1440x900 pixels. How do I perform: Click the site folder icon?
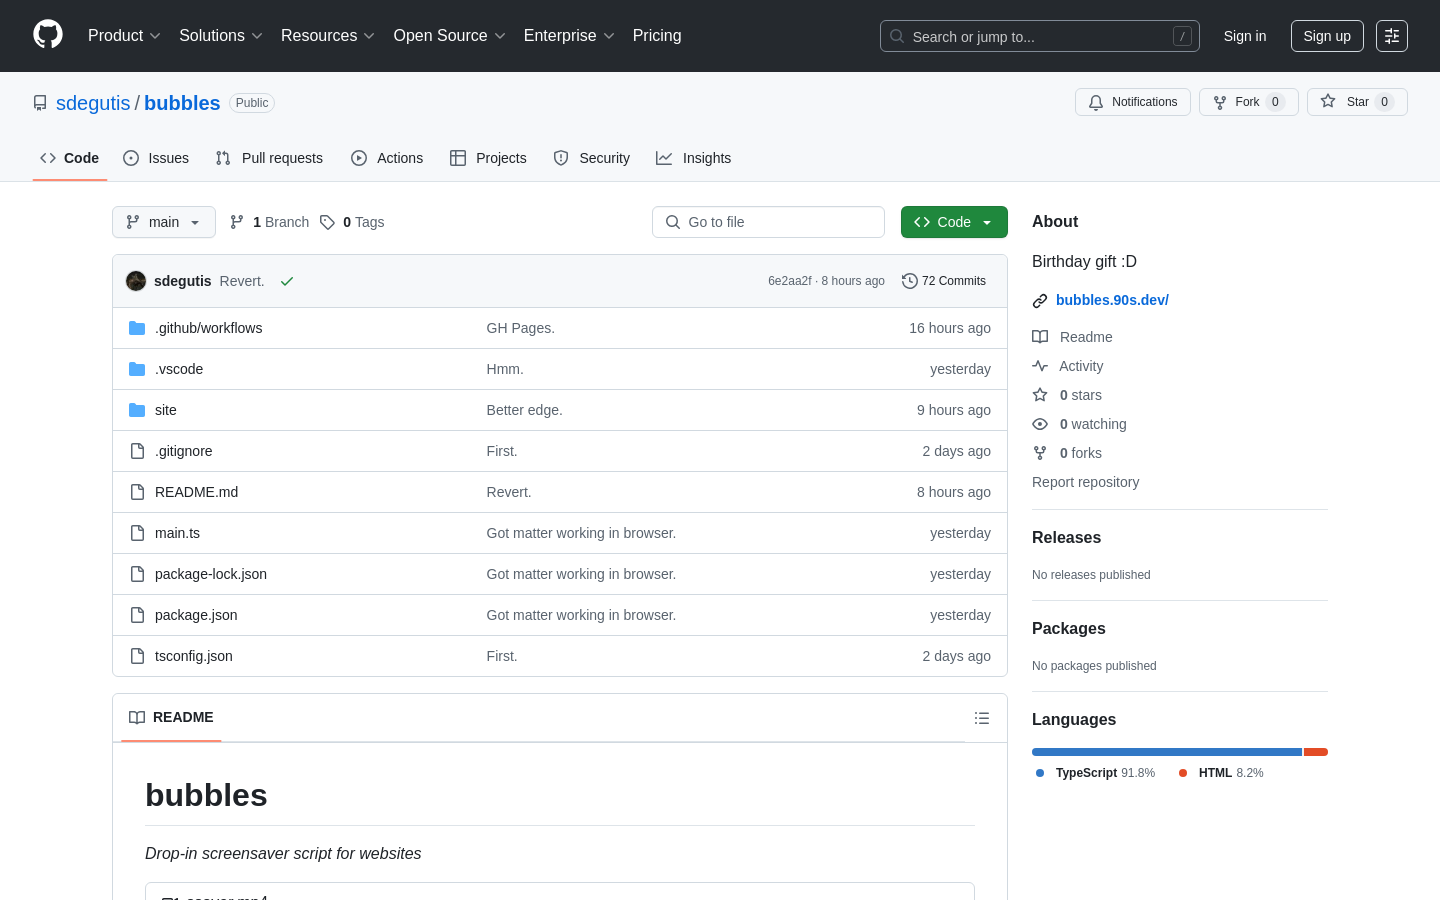pos(137,410)
